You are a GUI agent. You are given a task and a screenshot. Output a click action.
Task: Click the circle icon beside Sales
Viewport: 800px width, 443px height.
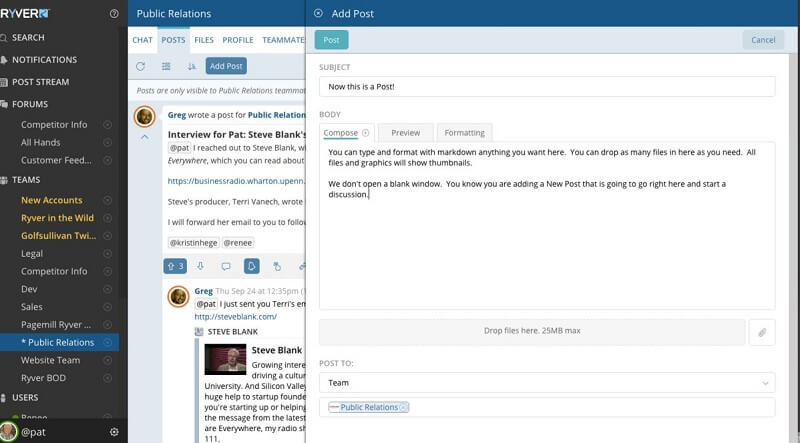click(107, 307)
